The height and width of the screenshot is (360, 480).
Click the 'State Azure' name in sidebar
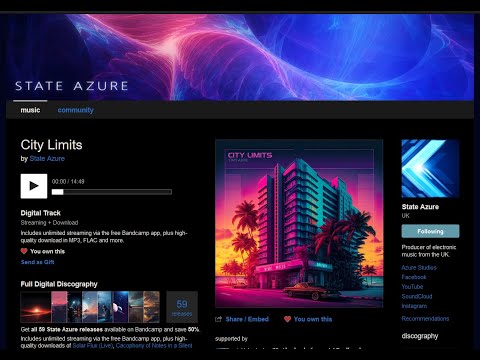click(x=420, y=207)
